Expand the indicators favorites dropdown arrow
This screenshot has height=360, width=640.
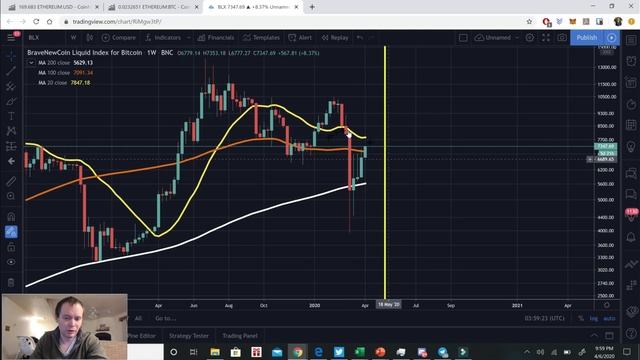click(x=188, y=38)
